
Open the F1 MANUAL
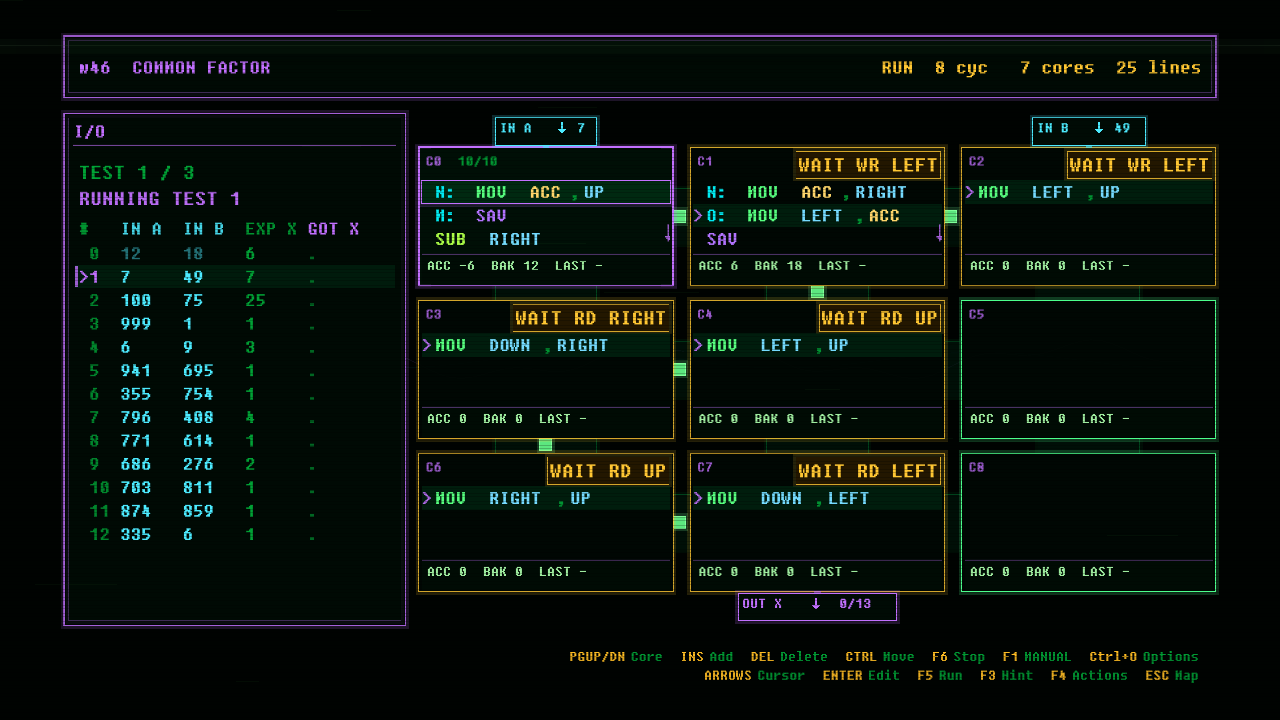pos(1036,657)
